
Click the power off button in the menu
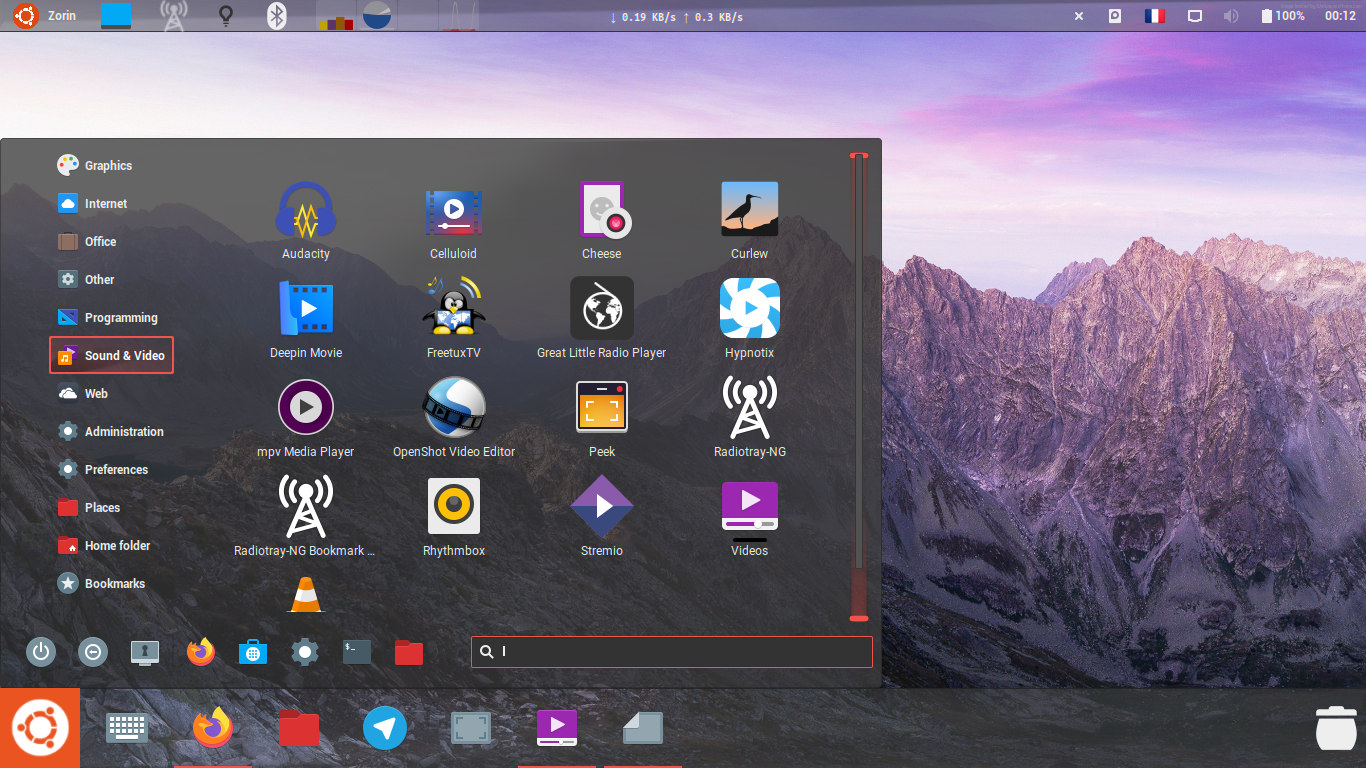coord(40,652)
